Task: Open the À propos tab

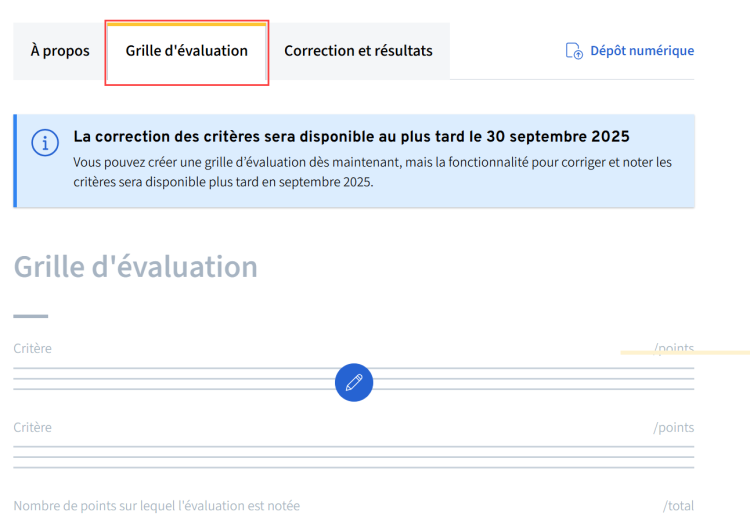Action: tap(60, 51)
